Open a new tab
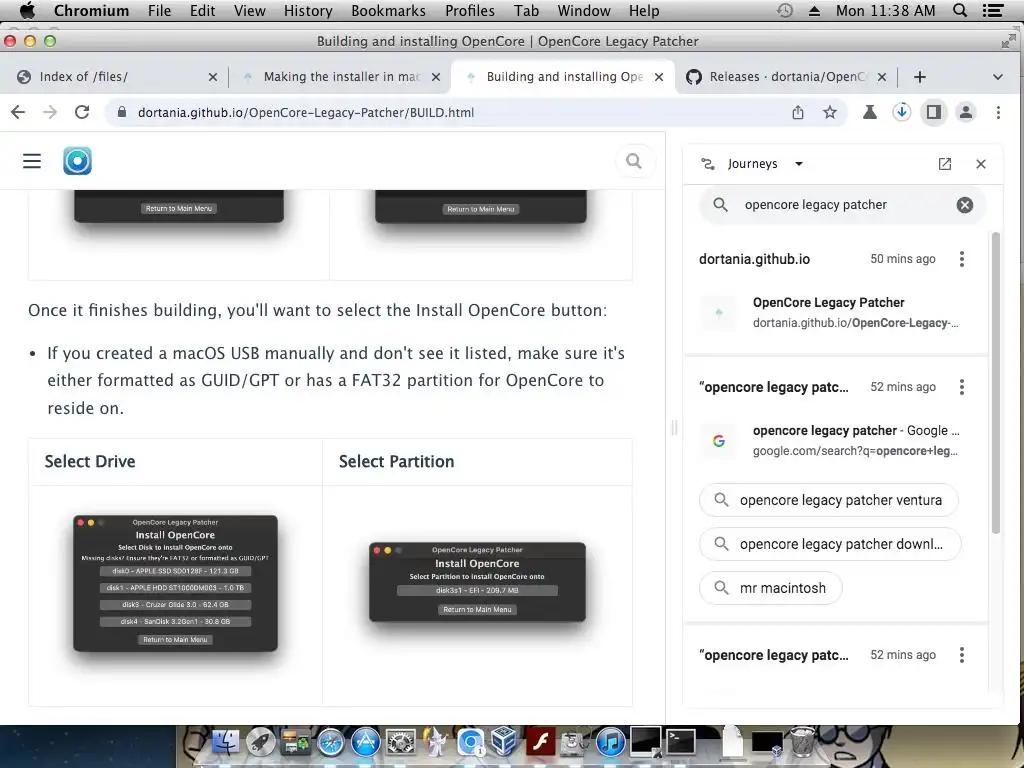 [920, 77]
